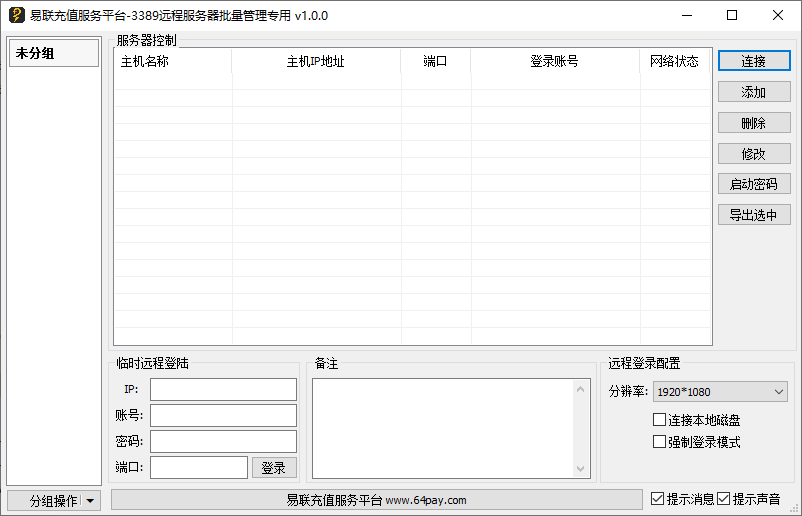Open 启动密码 settings
The image size is (802, 516).
pyautogui.click(x=754, y=184)
